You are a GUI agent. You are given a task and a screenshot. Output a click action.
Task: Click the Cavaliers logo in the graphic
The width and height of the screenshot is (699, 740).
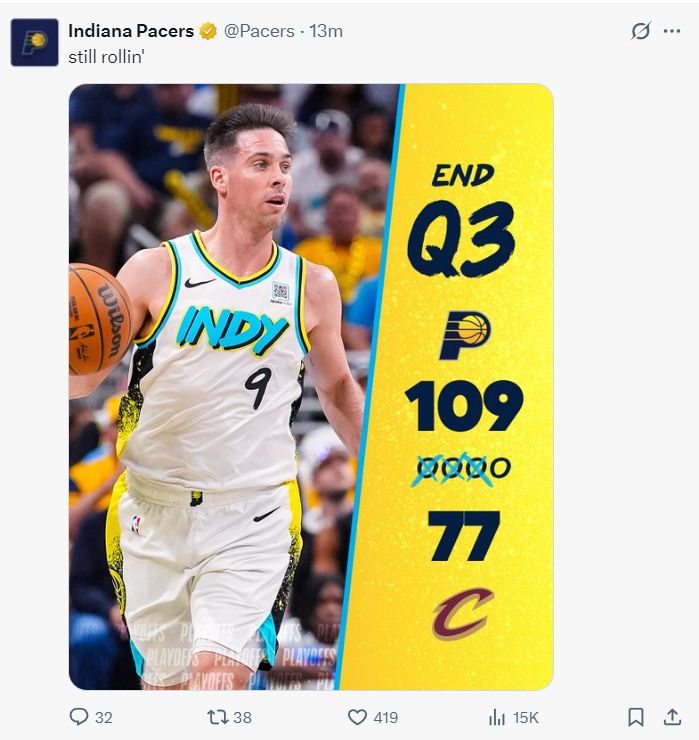pyautogui.click(x=463, y=613)
